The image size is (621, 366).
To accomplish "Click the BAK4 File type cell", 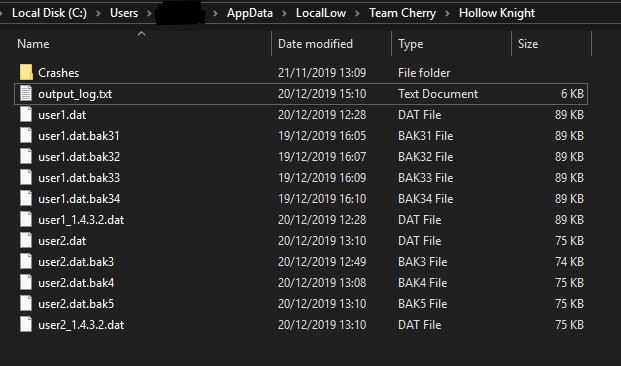I will [423, 283].
